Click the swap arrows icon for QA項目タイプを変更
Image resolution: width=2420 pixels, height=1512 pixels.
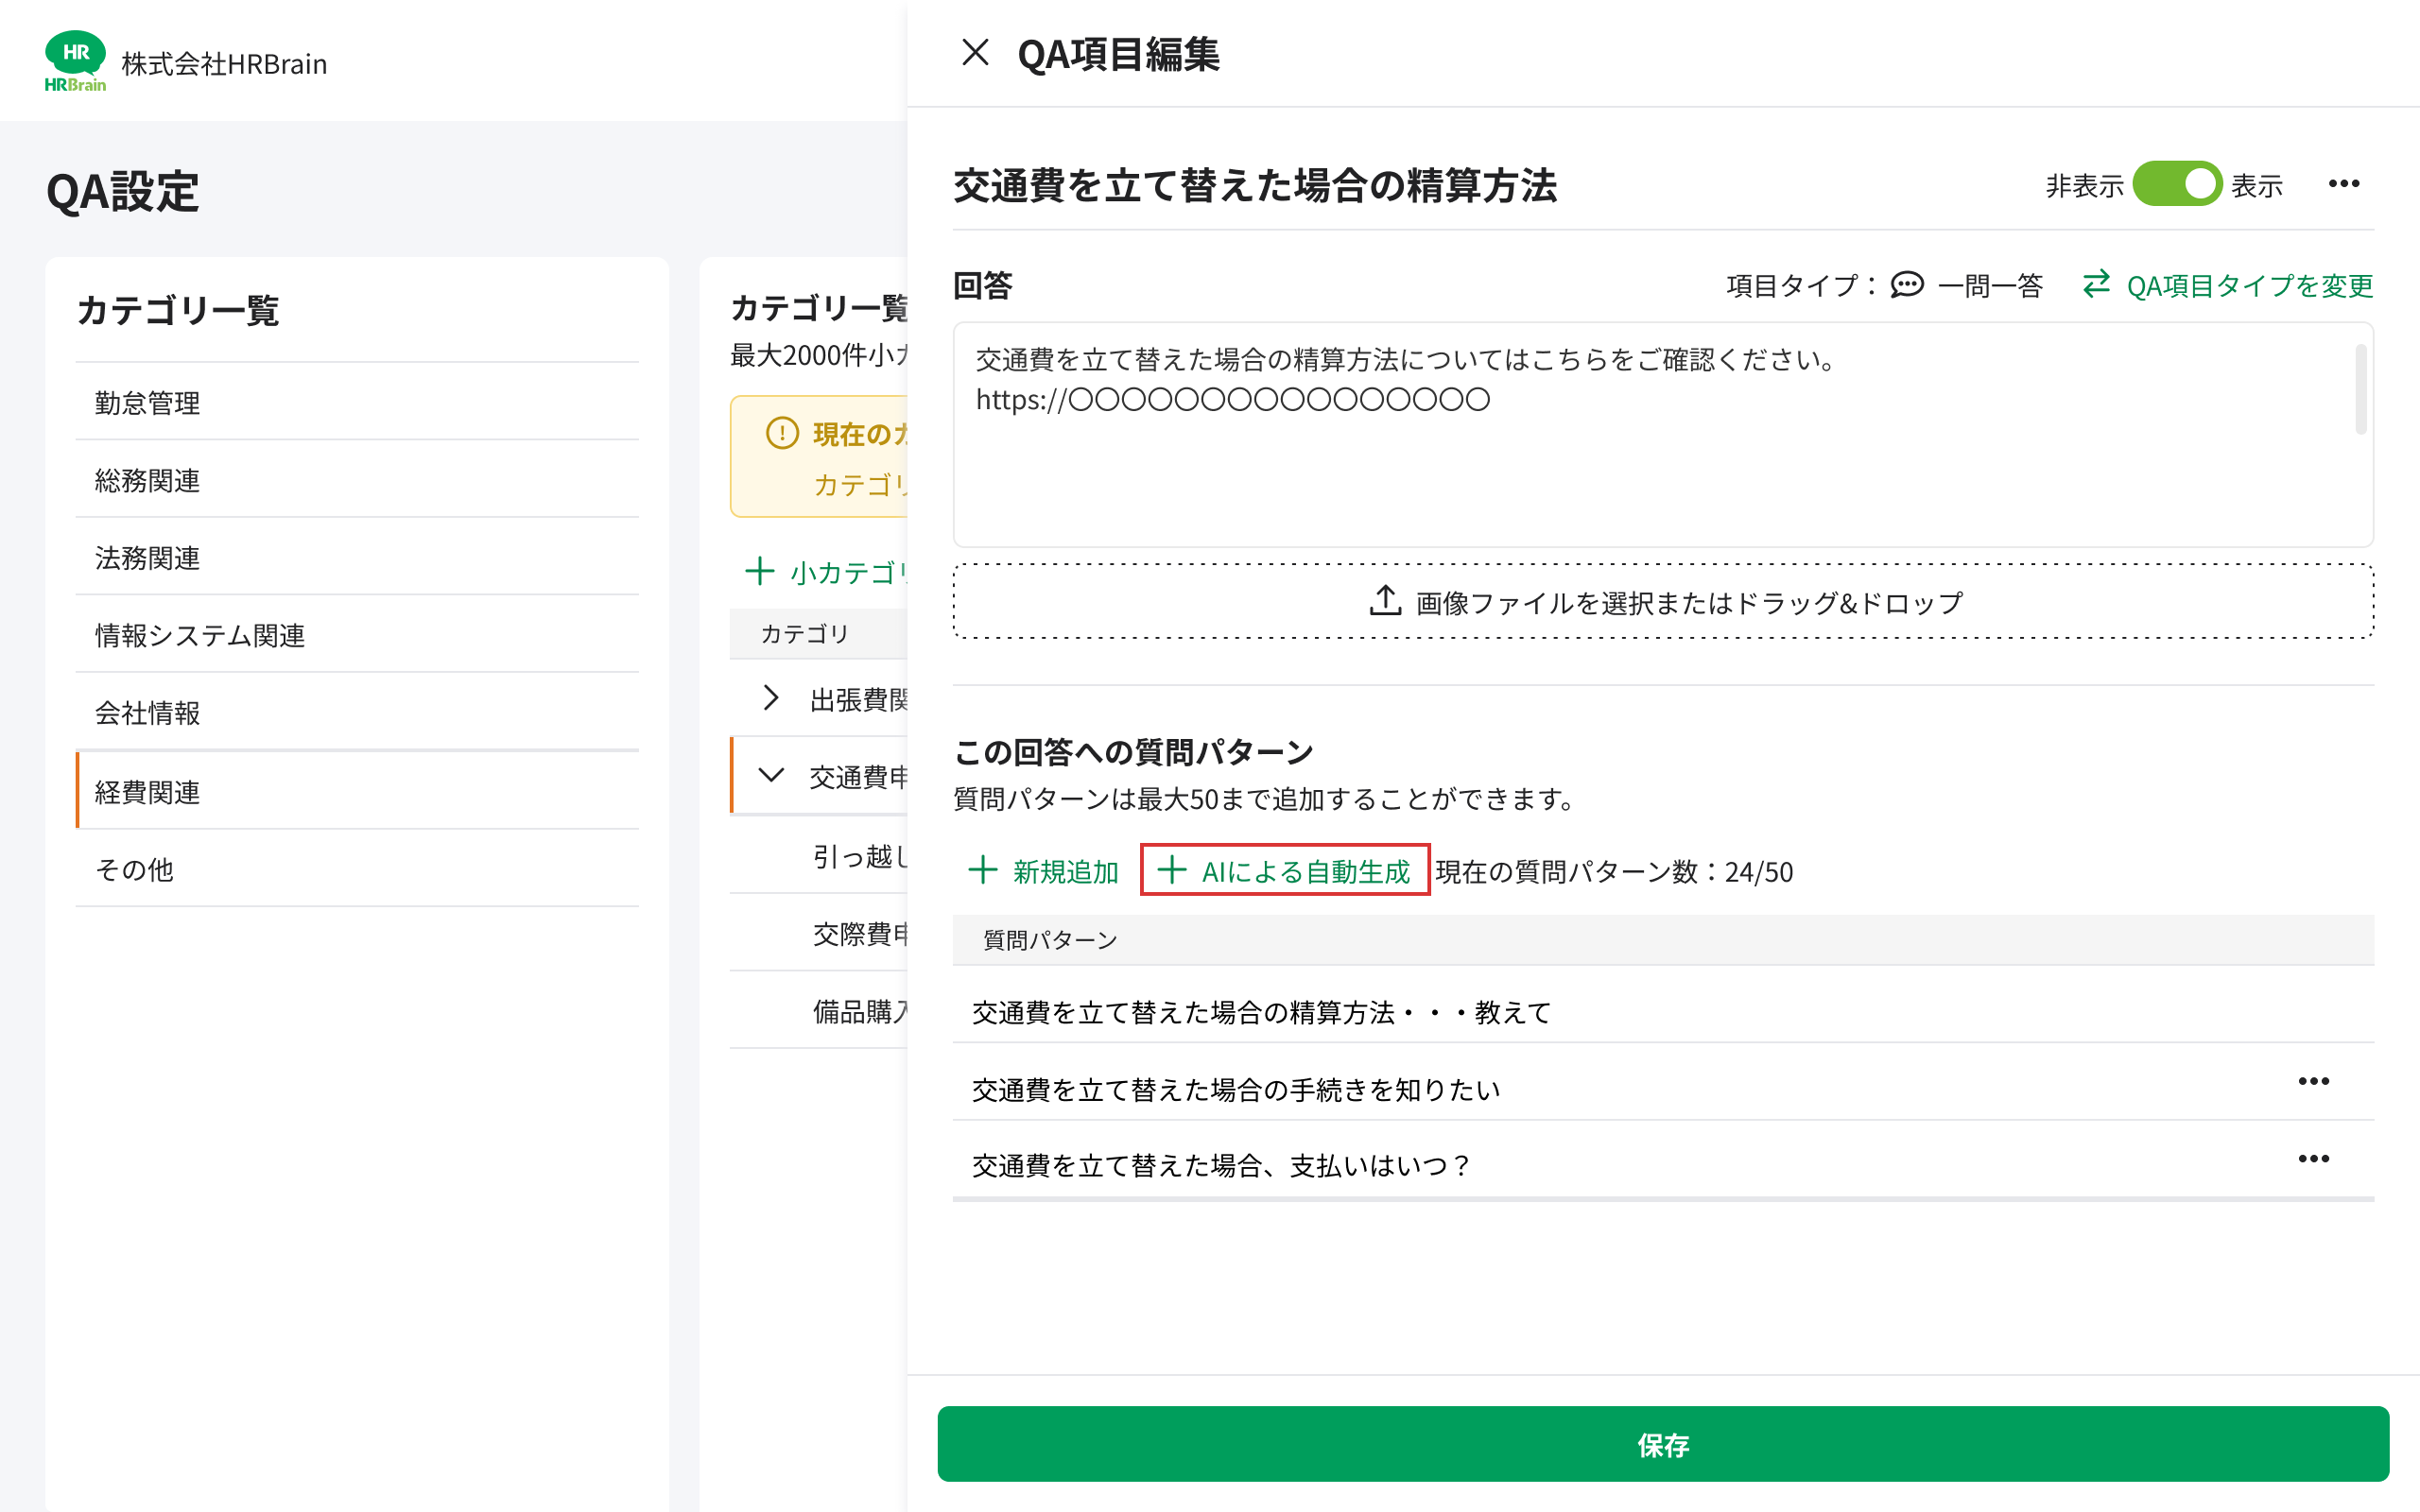tap(2096, 285)
